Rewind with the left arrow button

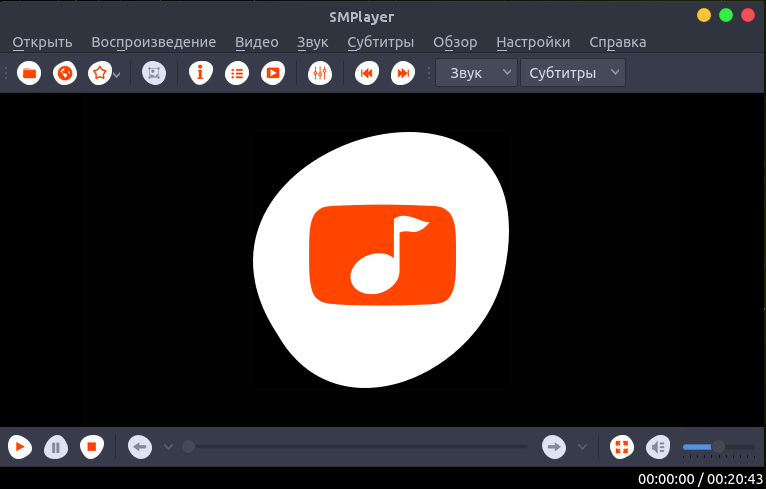click(140, 446)
